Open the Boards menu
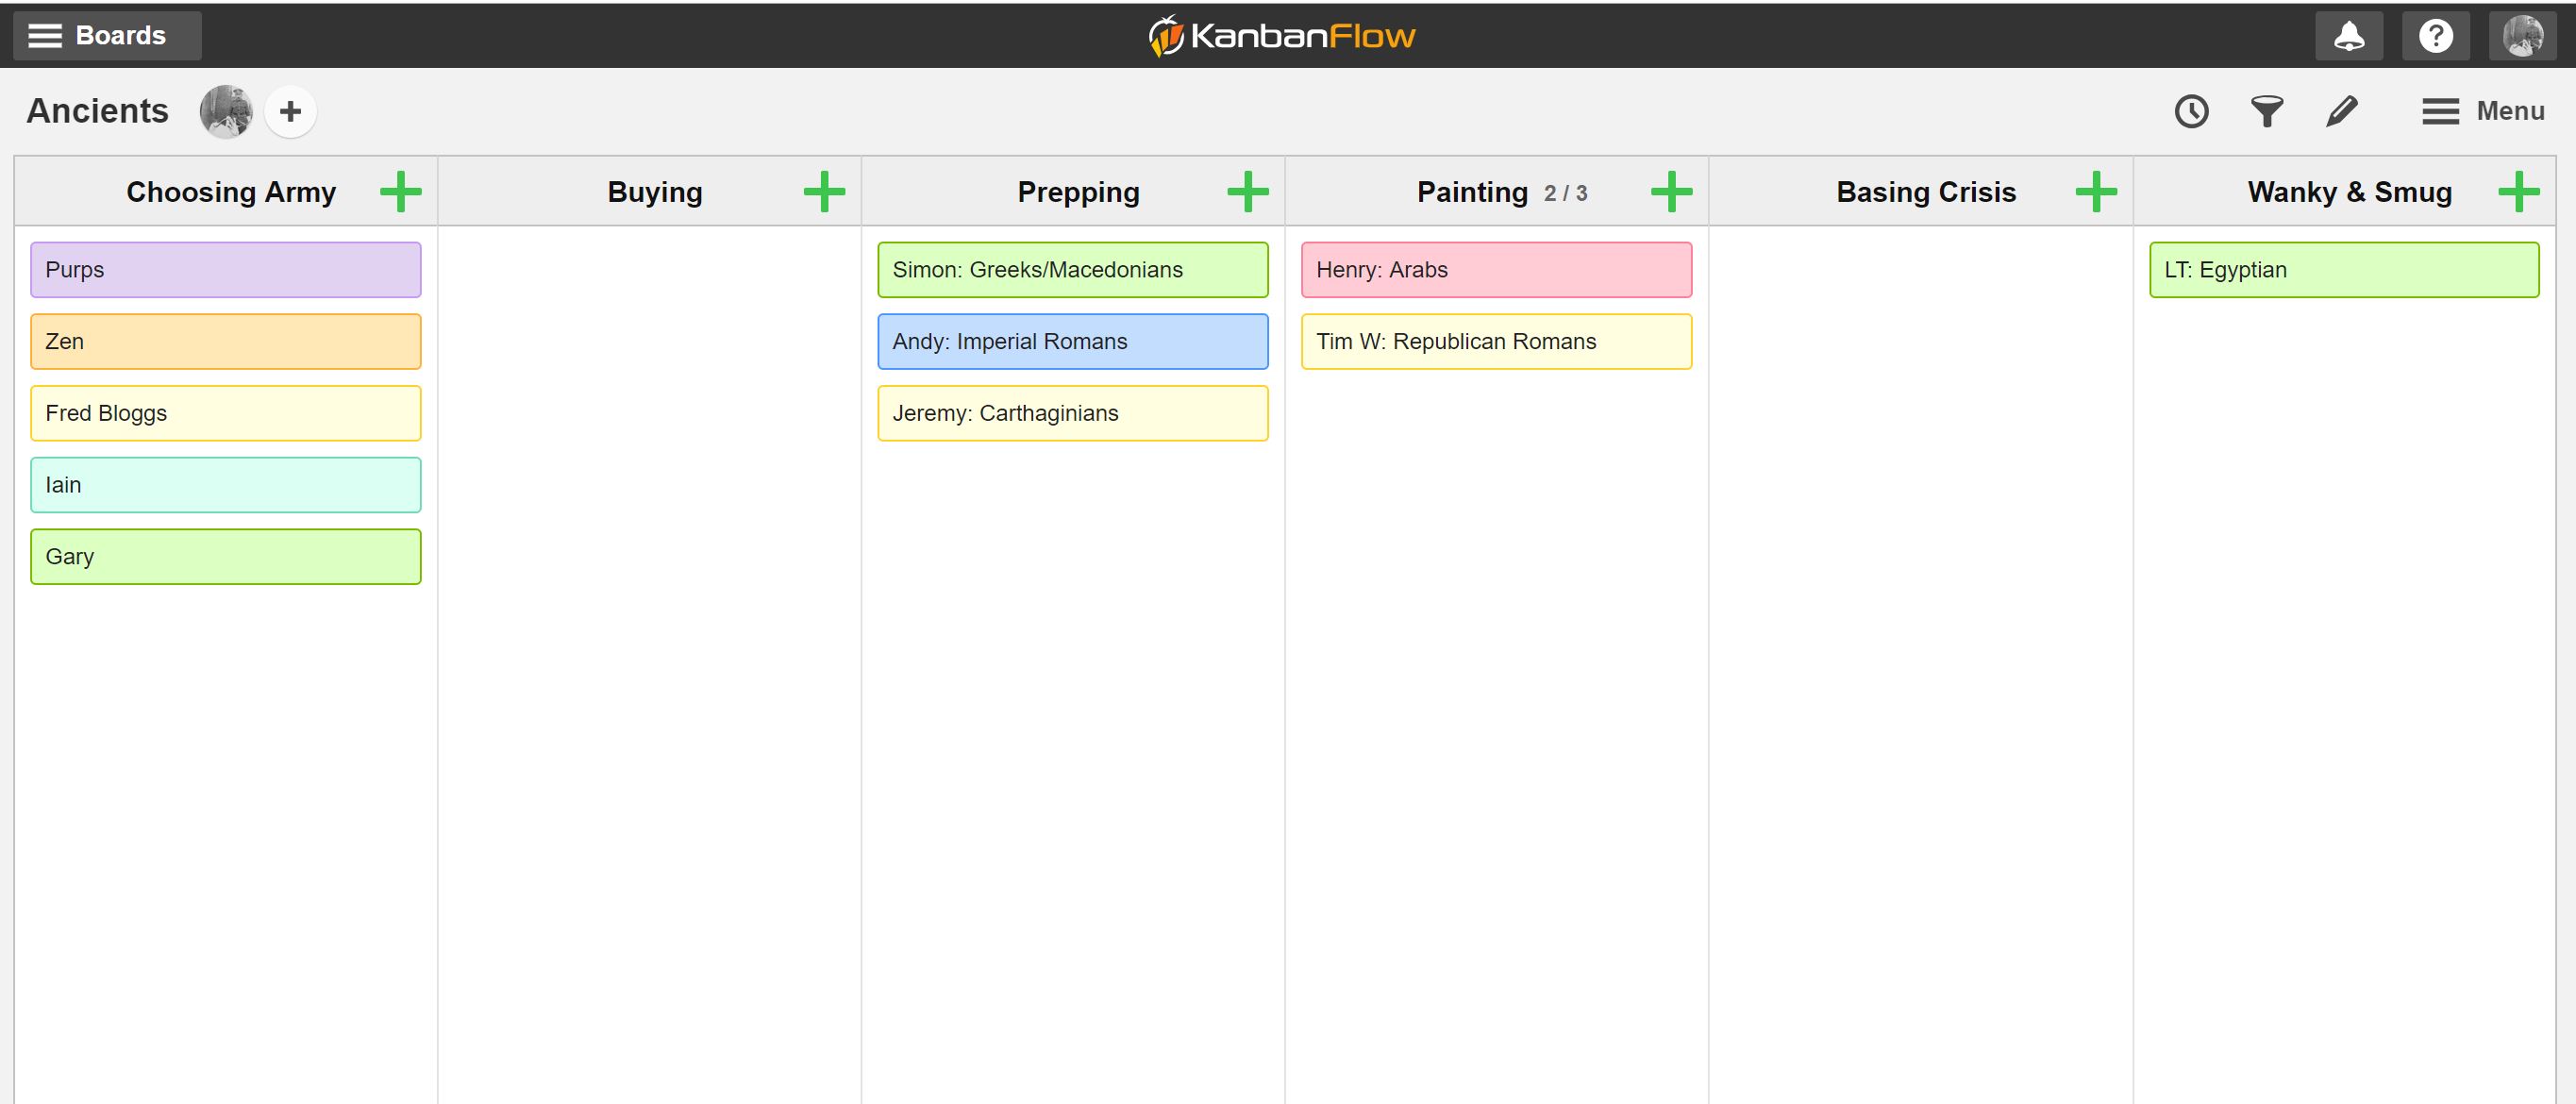This screenshot has height=1104, width=2576. [x=106, y=36]
